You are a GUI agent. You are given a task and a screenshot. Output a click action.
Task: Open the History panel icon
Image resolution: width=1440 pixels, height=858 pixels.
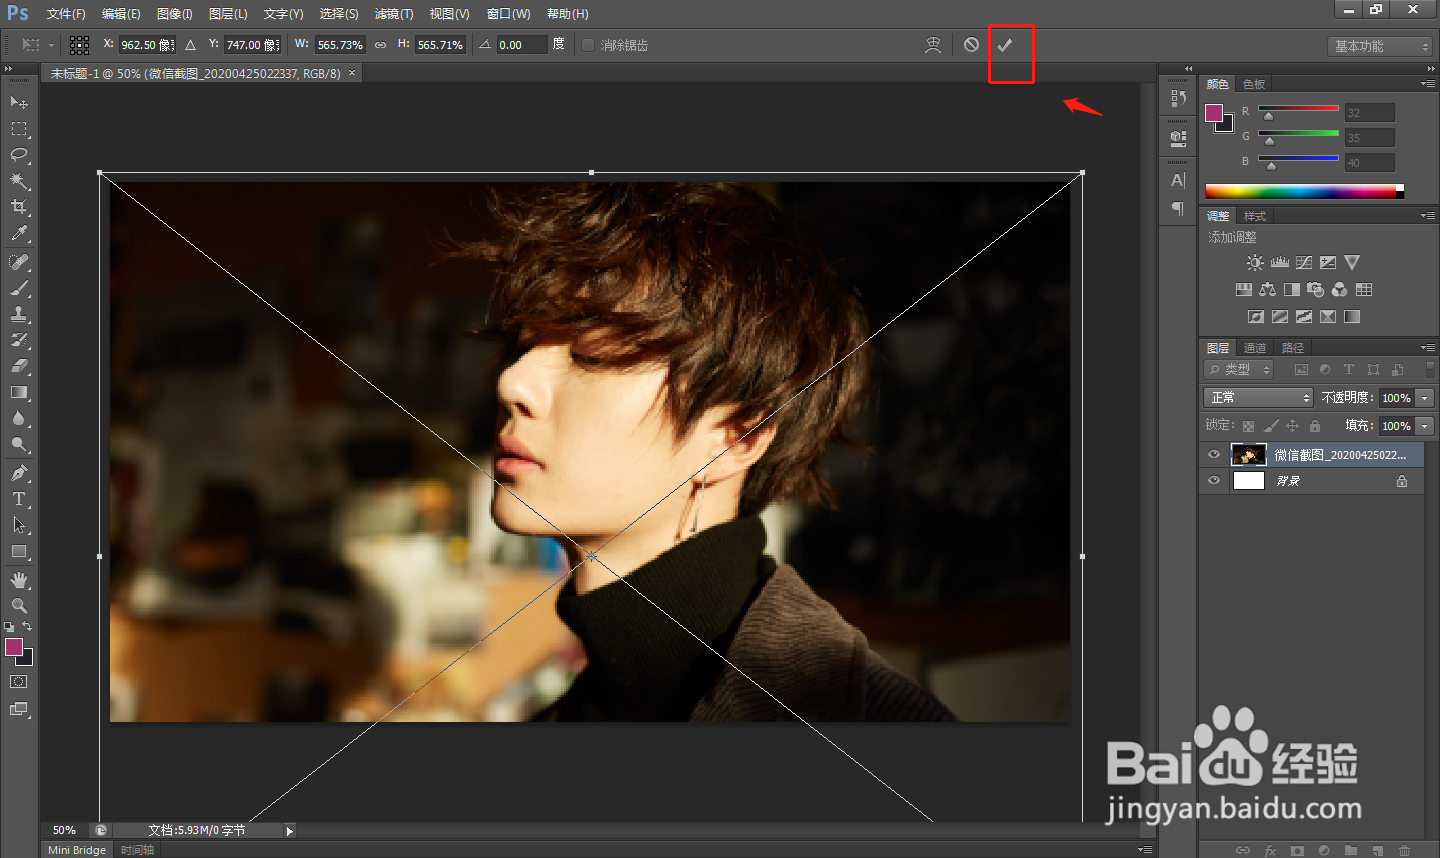tap(1178, 98)
